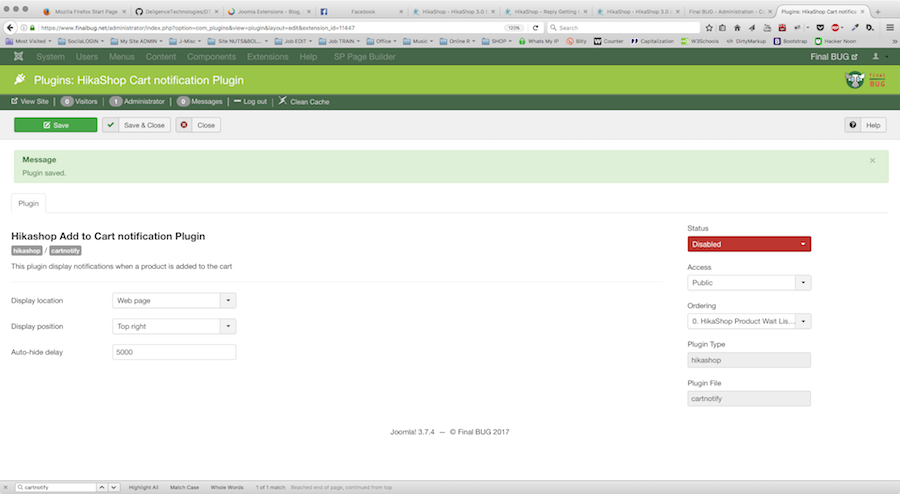
Task: Open the Content menu
Action: (x=161, y=57)
